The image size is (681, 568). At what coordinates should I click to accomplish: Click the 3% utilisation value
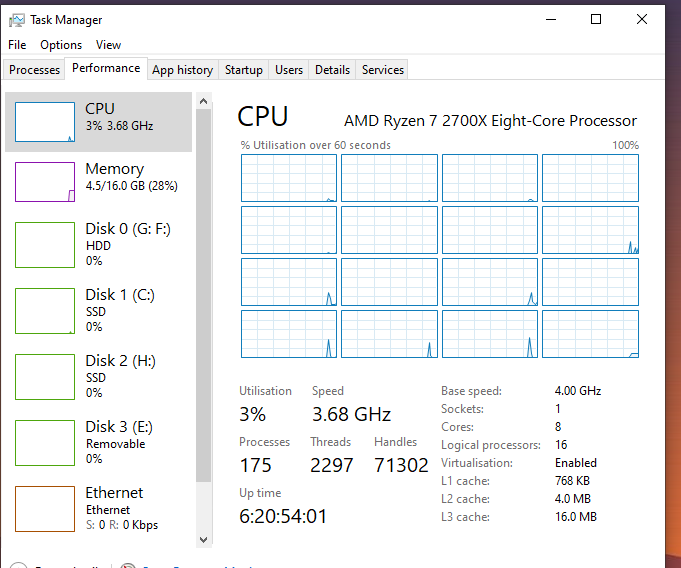(252, 414)
